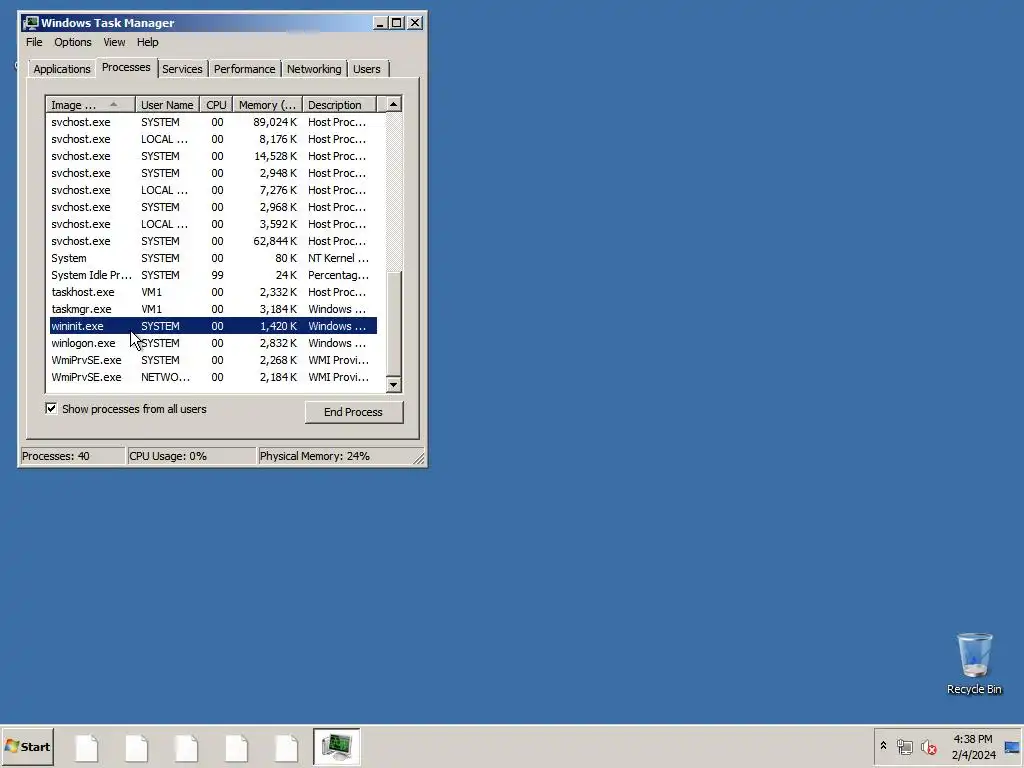This screenshot has height=768, width=1024.
Task: Open the Recycle Bin desktop icon
Action: coord(974,664)
